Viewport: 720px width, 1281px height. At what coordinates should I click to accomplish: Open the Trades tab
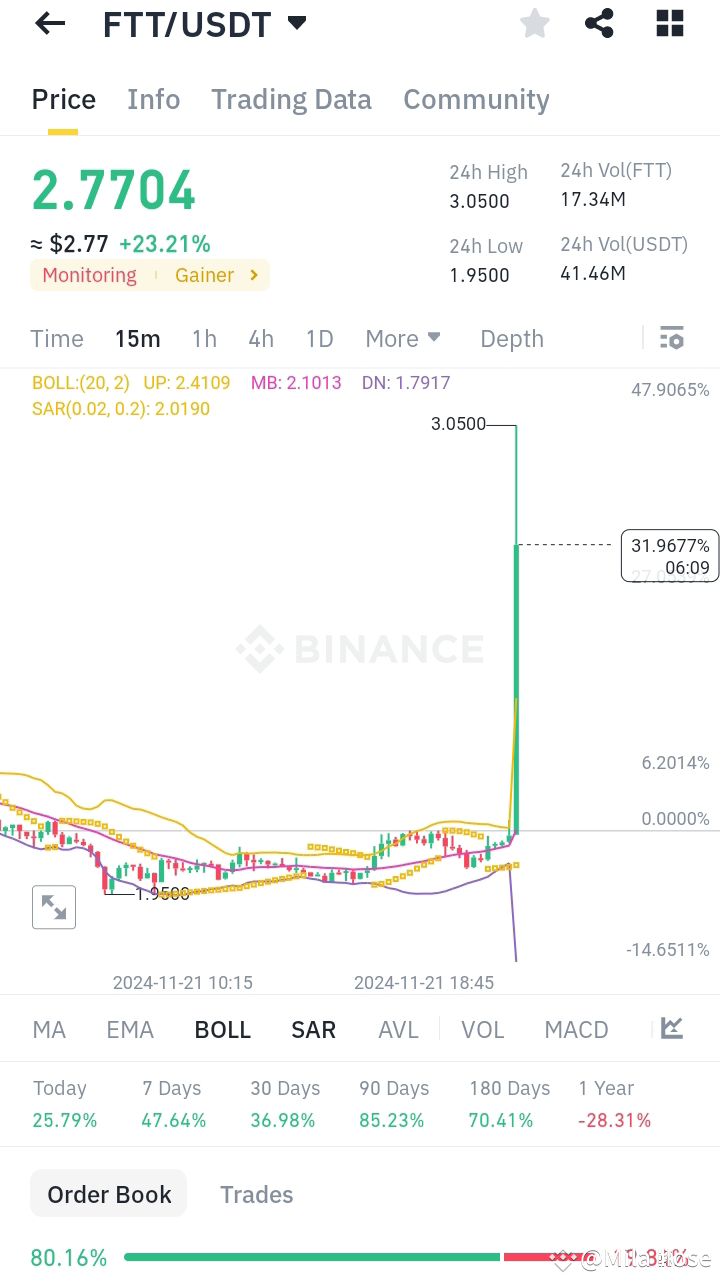(x=256, y=1194)
